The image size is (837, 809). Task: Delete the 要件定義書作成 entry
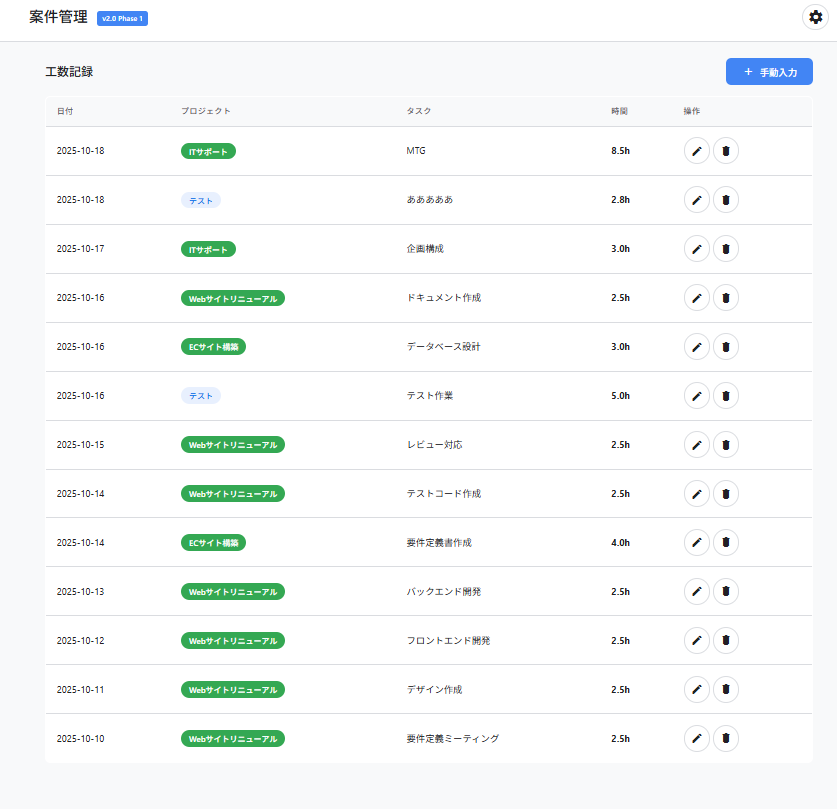pyautogui.click(x=726, y=543)
